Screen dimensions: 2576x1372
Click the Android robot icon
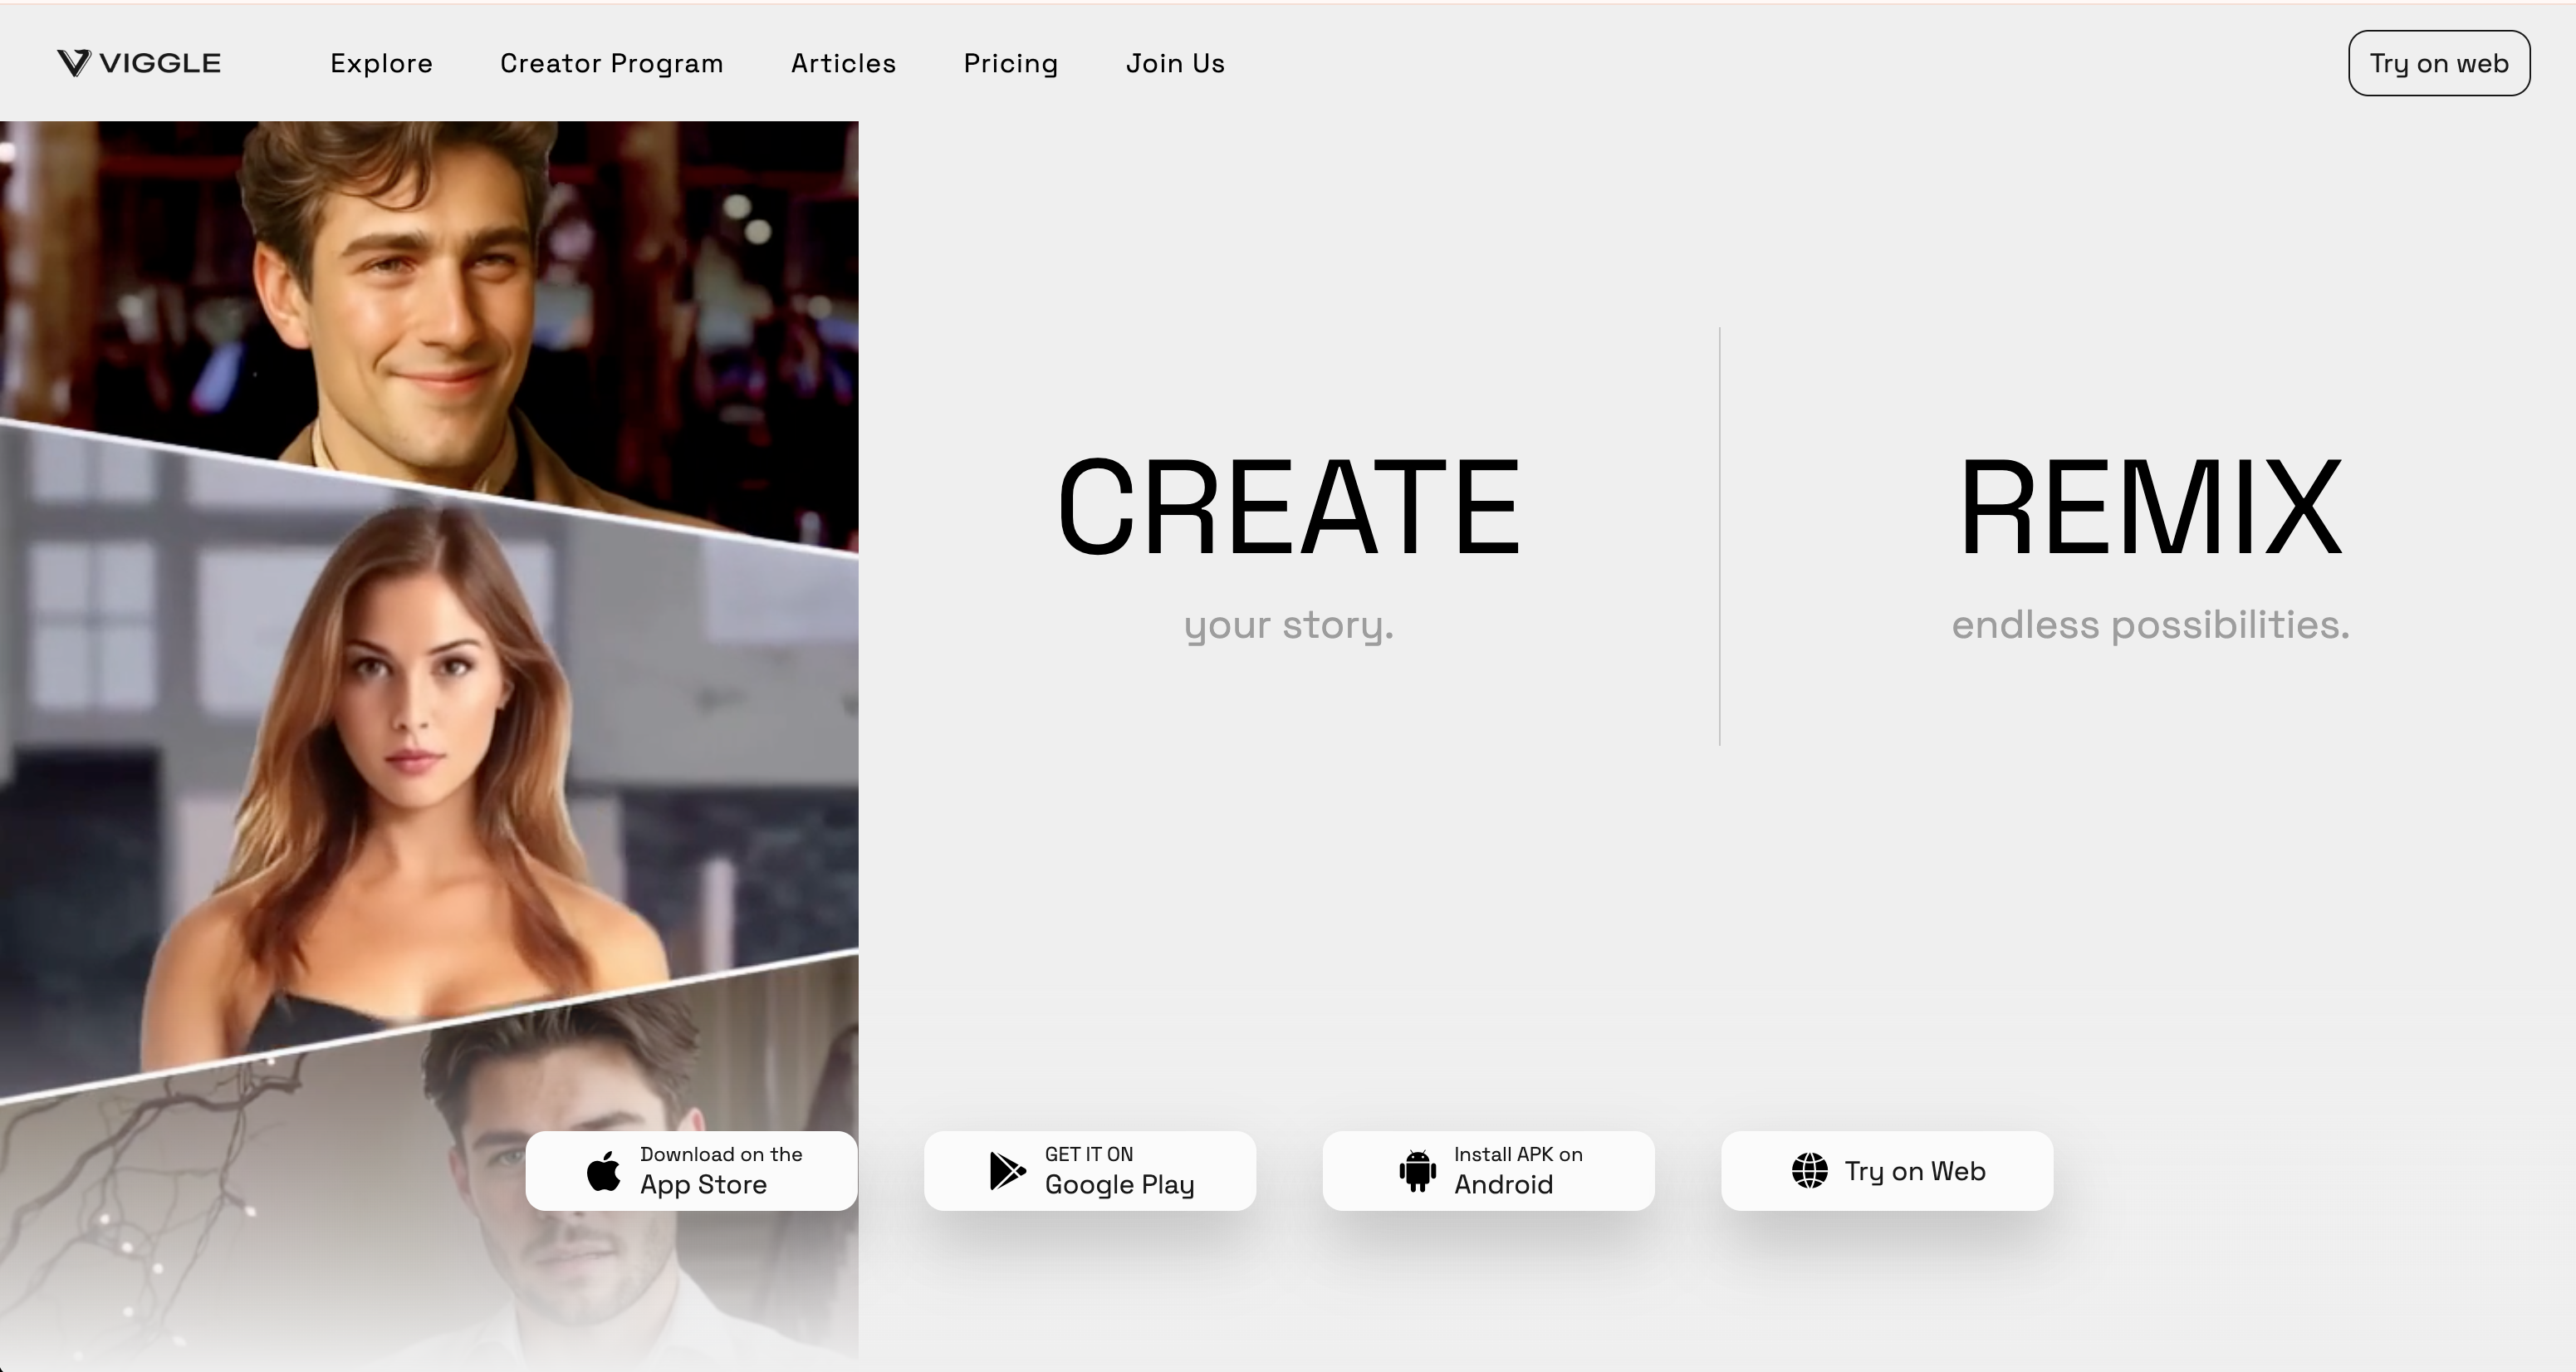[1417, 1170]
